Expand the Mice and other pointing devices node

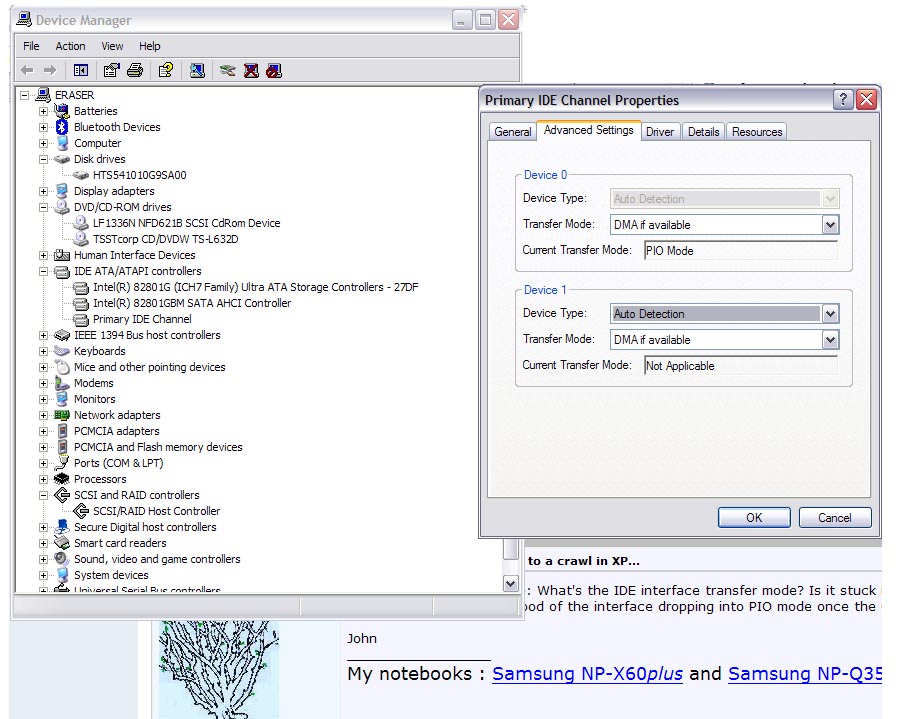[x=43, y=367]
